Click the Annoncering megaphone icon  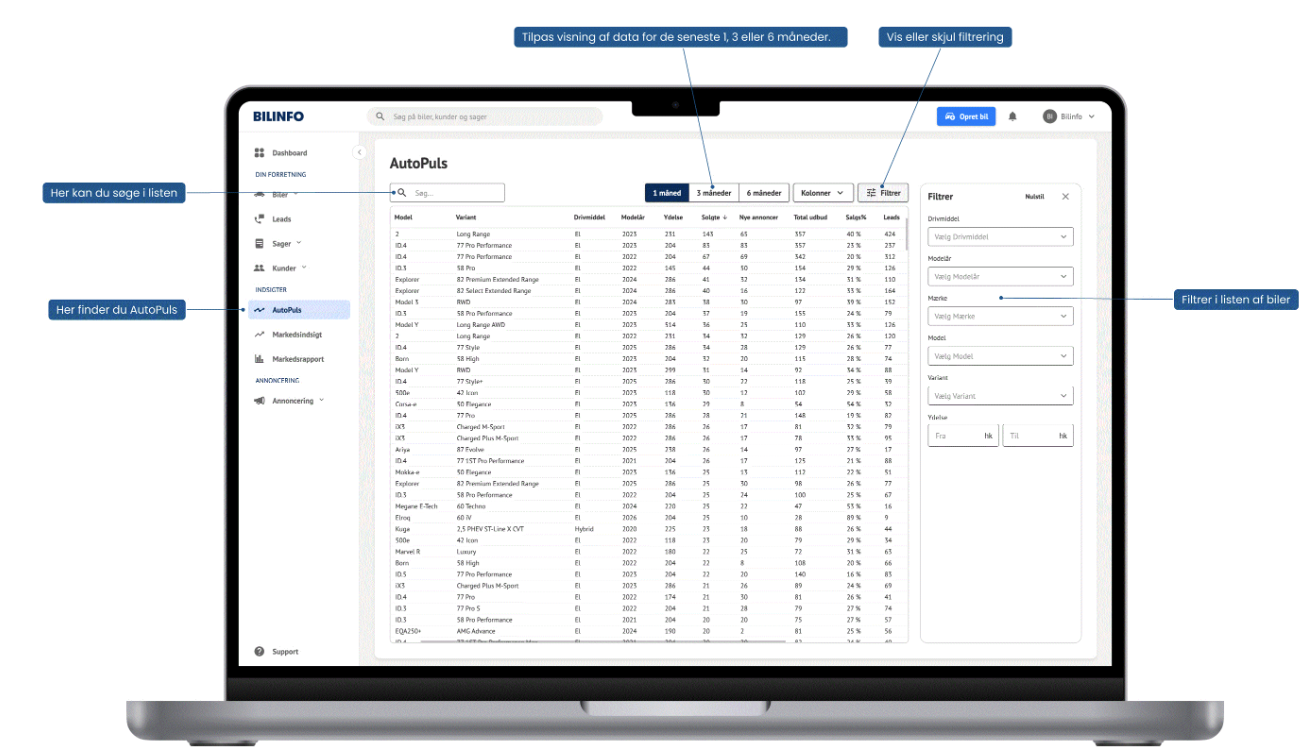259,401
